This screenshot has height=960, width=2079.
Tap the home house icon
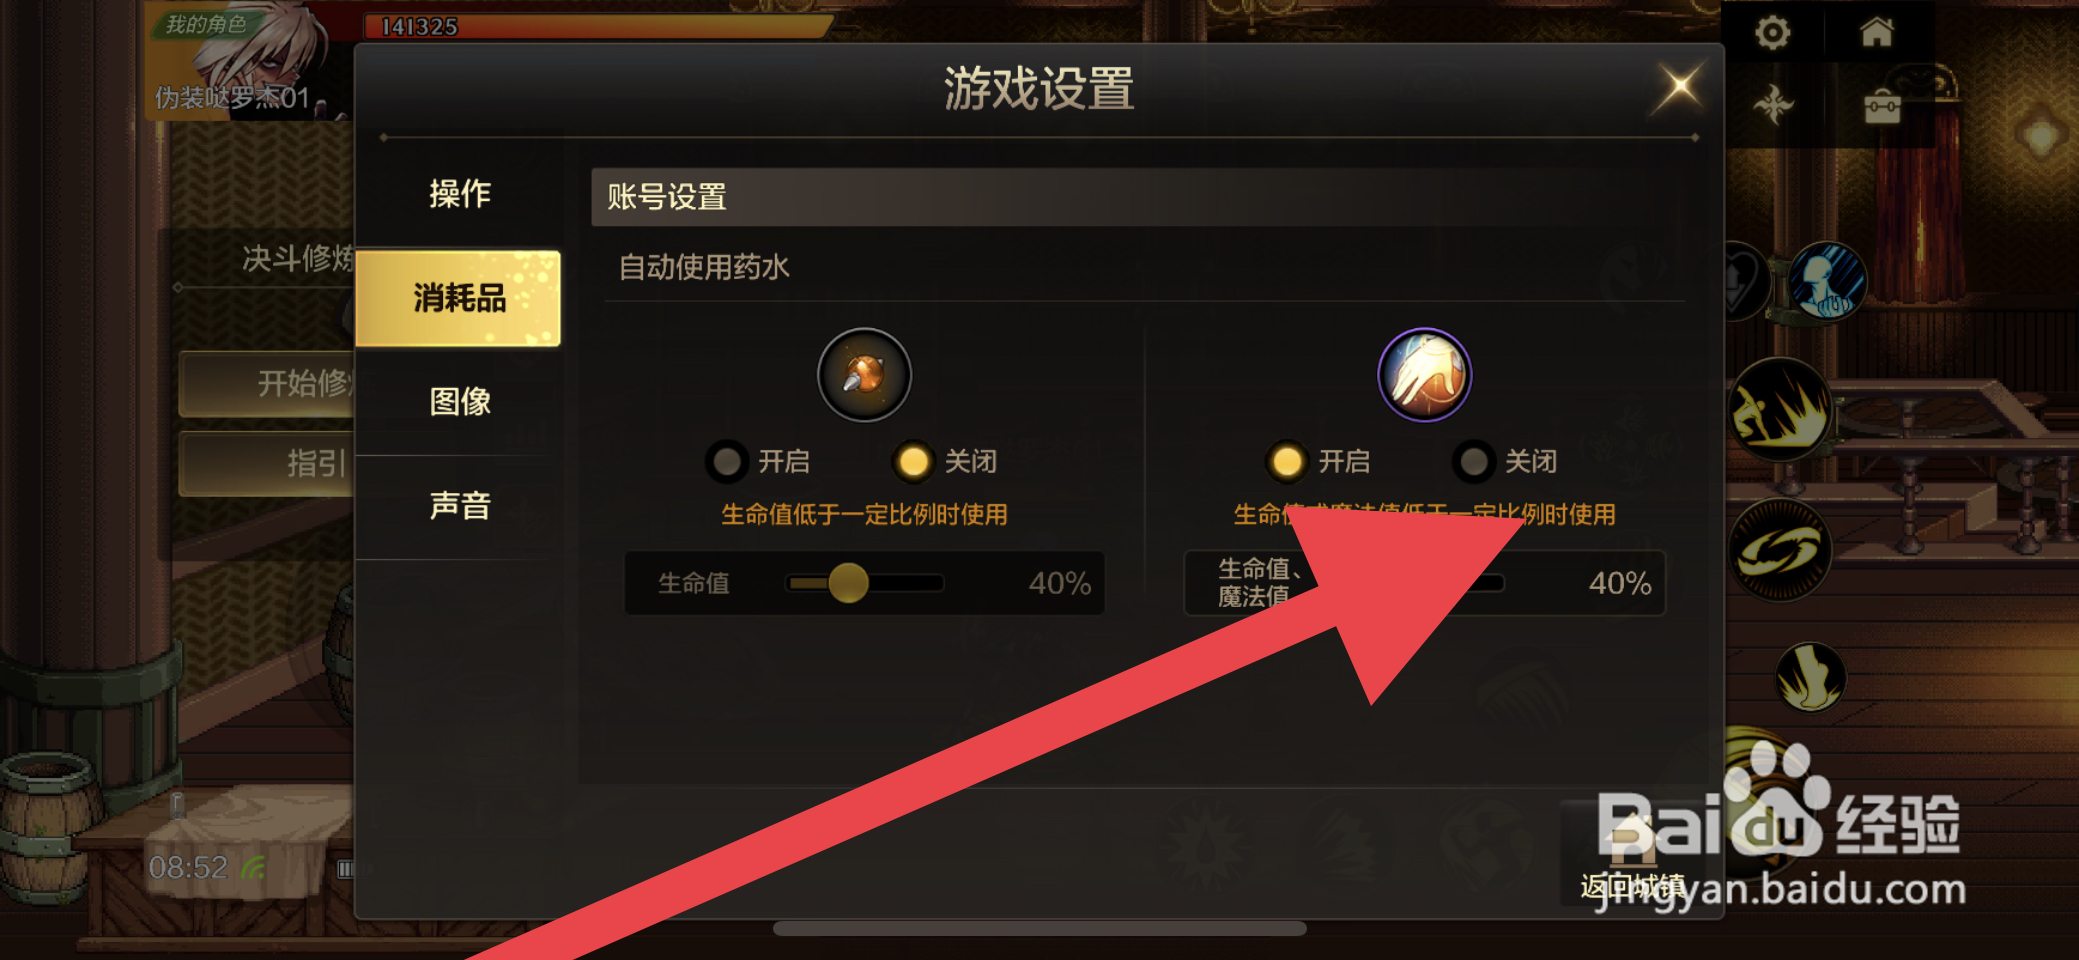click(x=1876, y=33)
